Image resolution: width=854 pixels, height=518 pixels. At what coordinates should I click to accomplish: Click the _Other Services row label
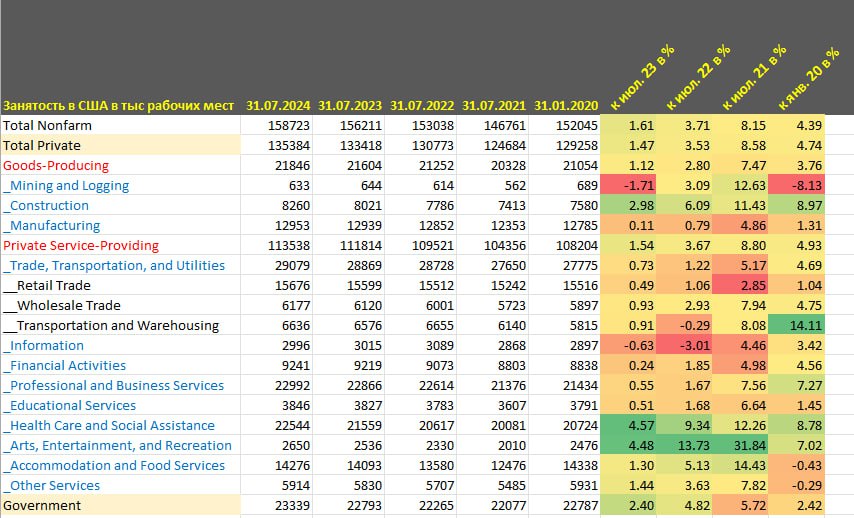[x=52, y=486]
